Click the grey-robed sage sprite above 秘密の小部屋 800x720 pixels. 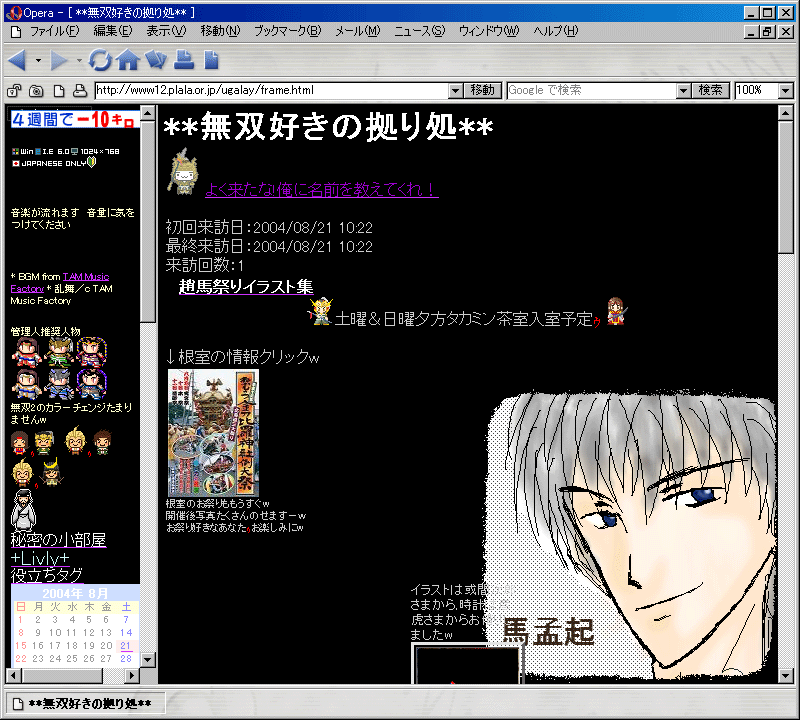tap(23, 510)
